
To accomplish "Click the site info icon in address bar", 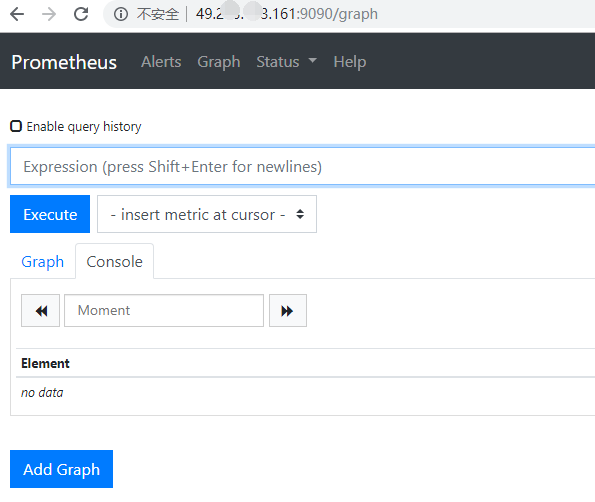I will tap(121, 14).
